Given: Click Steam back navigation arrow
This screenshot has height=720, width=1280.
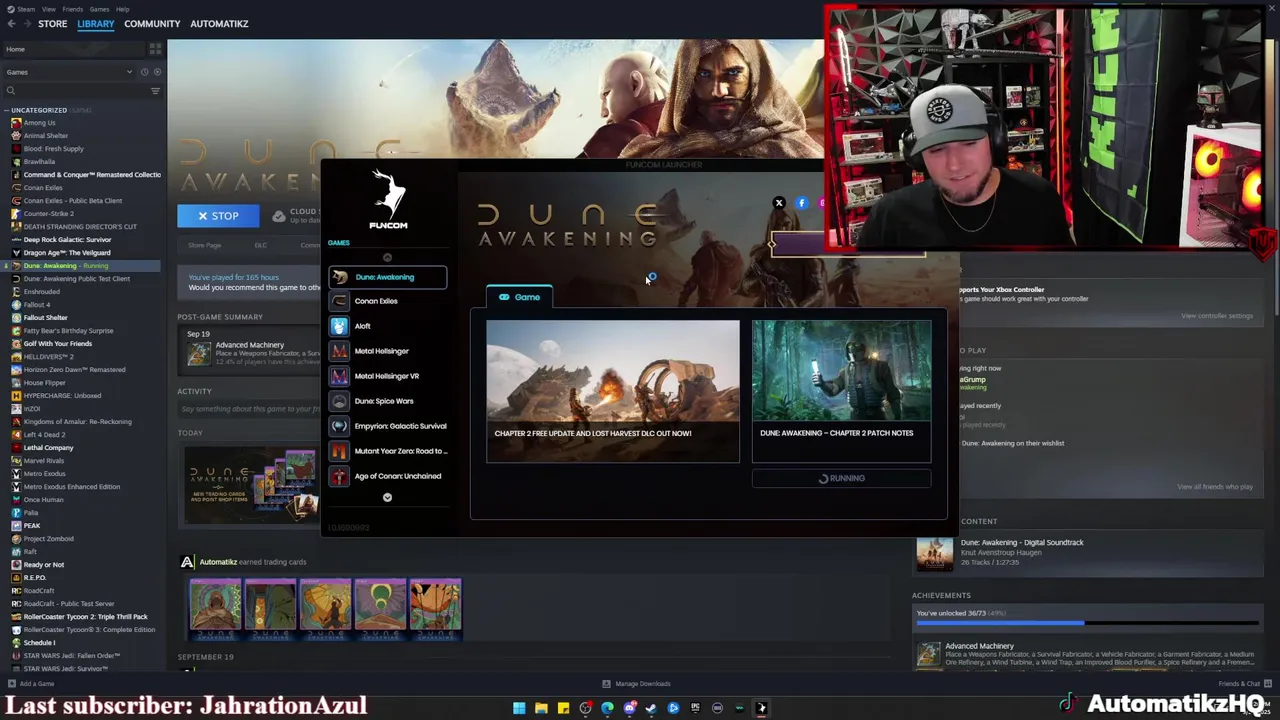Looking at the screenshot, I should point(9,23).
